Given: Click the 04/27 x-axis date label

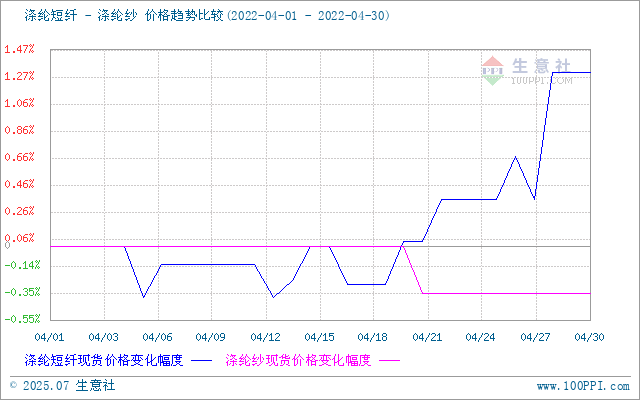Looking at the screenshot, I should click(x=535, y=337).
